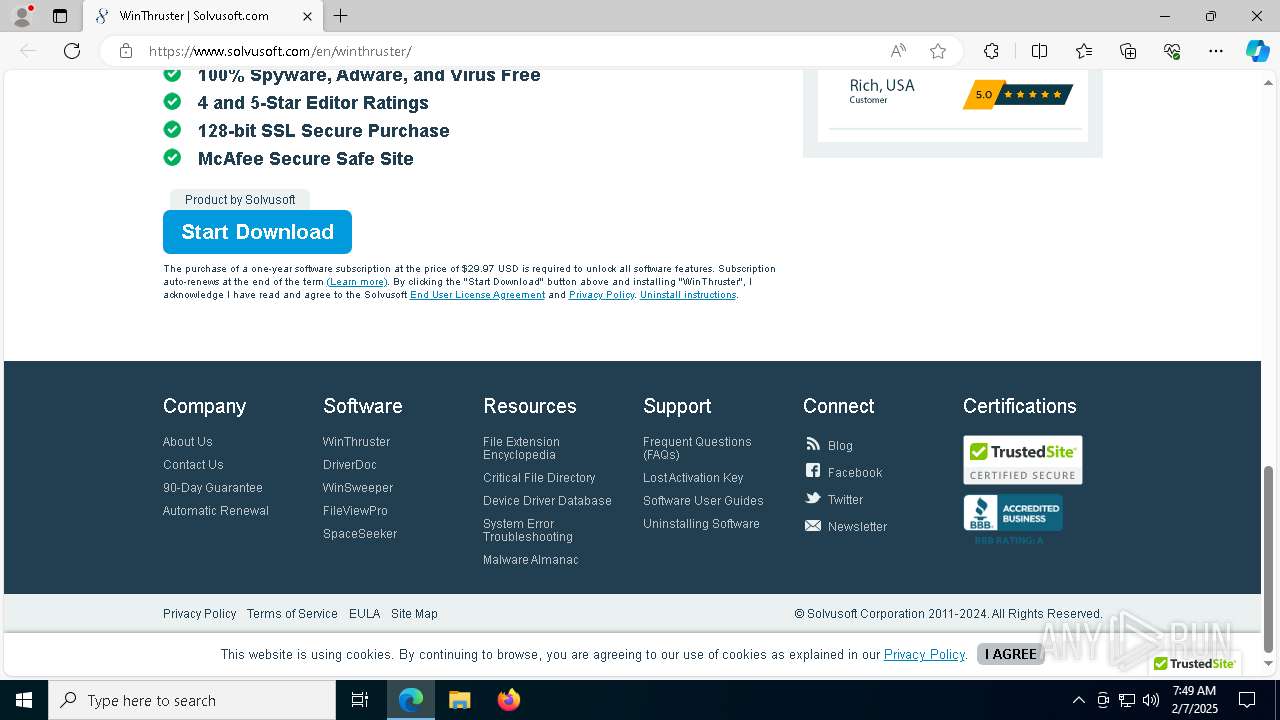The image size is (1280, 720).
Task: Click the Blog RSS icon
Action: coord(813,444)
